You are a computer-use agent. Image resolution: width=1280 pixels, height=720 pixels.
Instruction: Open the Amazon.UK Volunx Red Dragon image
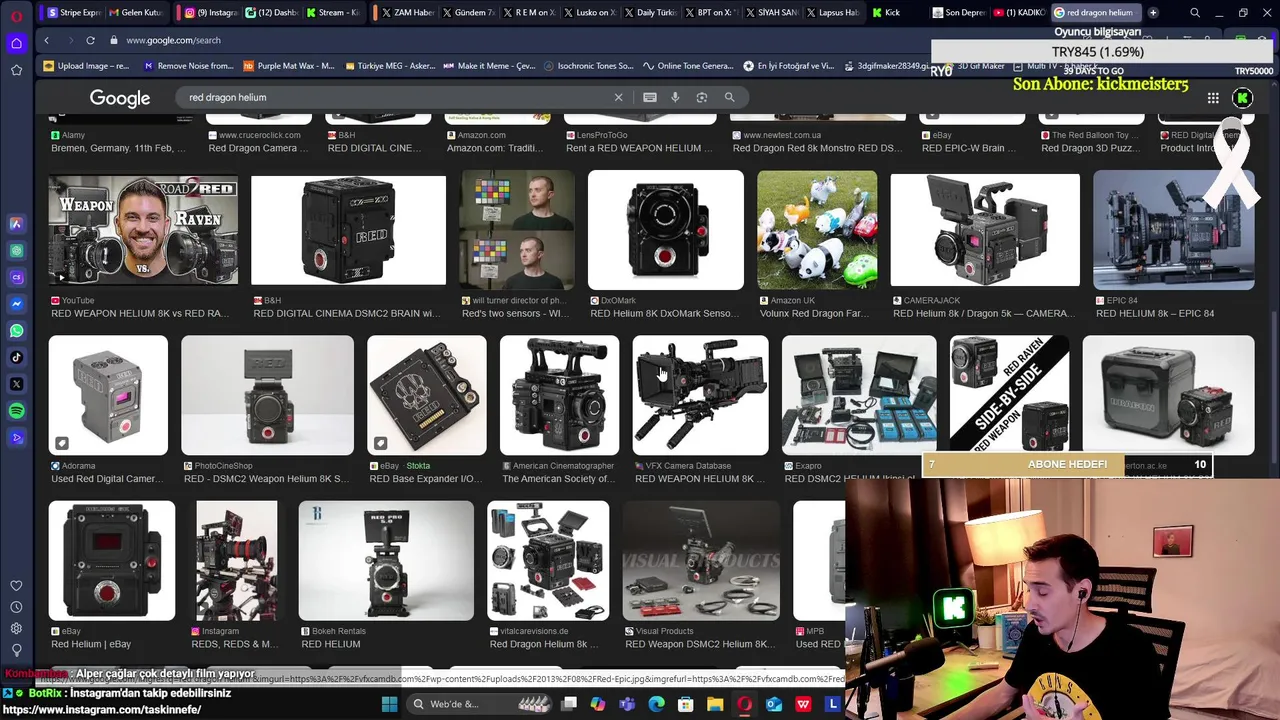click(817, 230)
